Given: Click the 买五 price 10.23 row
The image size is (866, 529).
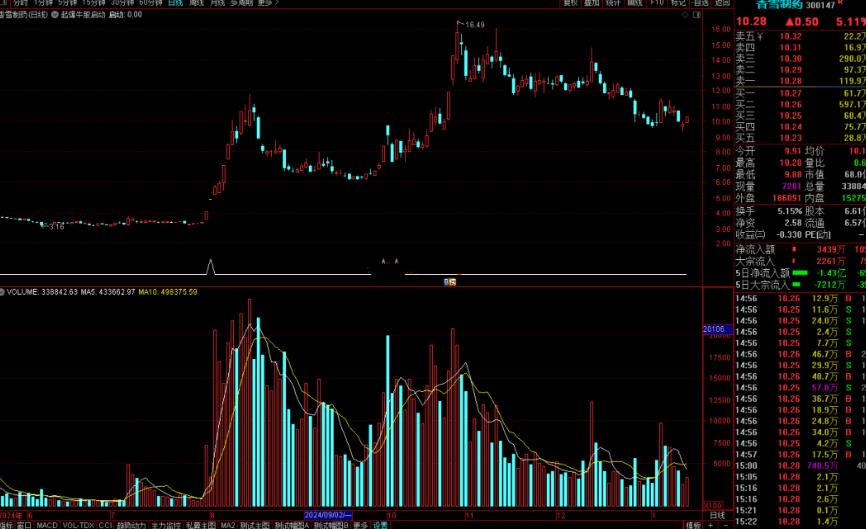Looking at the screenshot, I should (x=800, y=138).
